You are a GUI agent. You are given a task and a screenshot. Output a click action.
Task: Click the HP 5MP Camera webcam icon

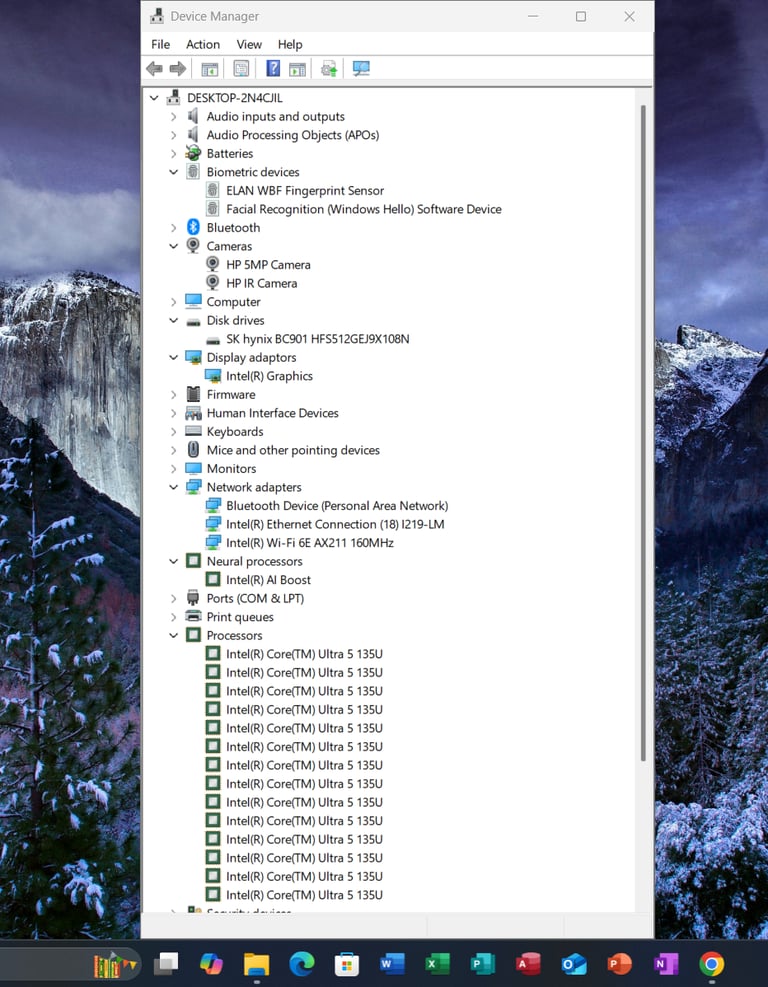pos(213,264)
